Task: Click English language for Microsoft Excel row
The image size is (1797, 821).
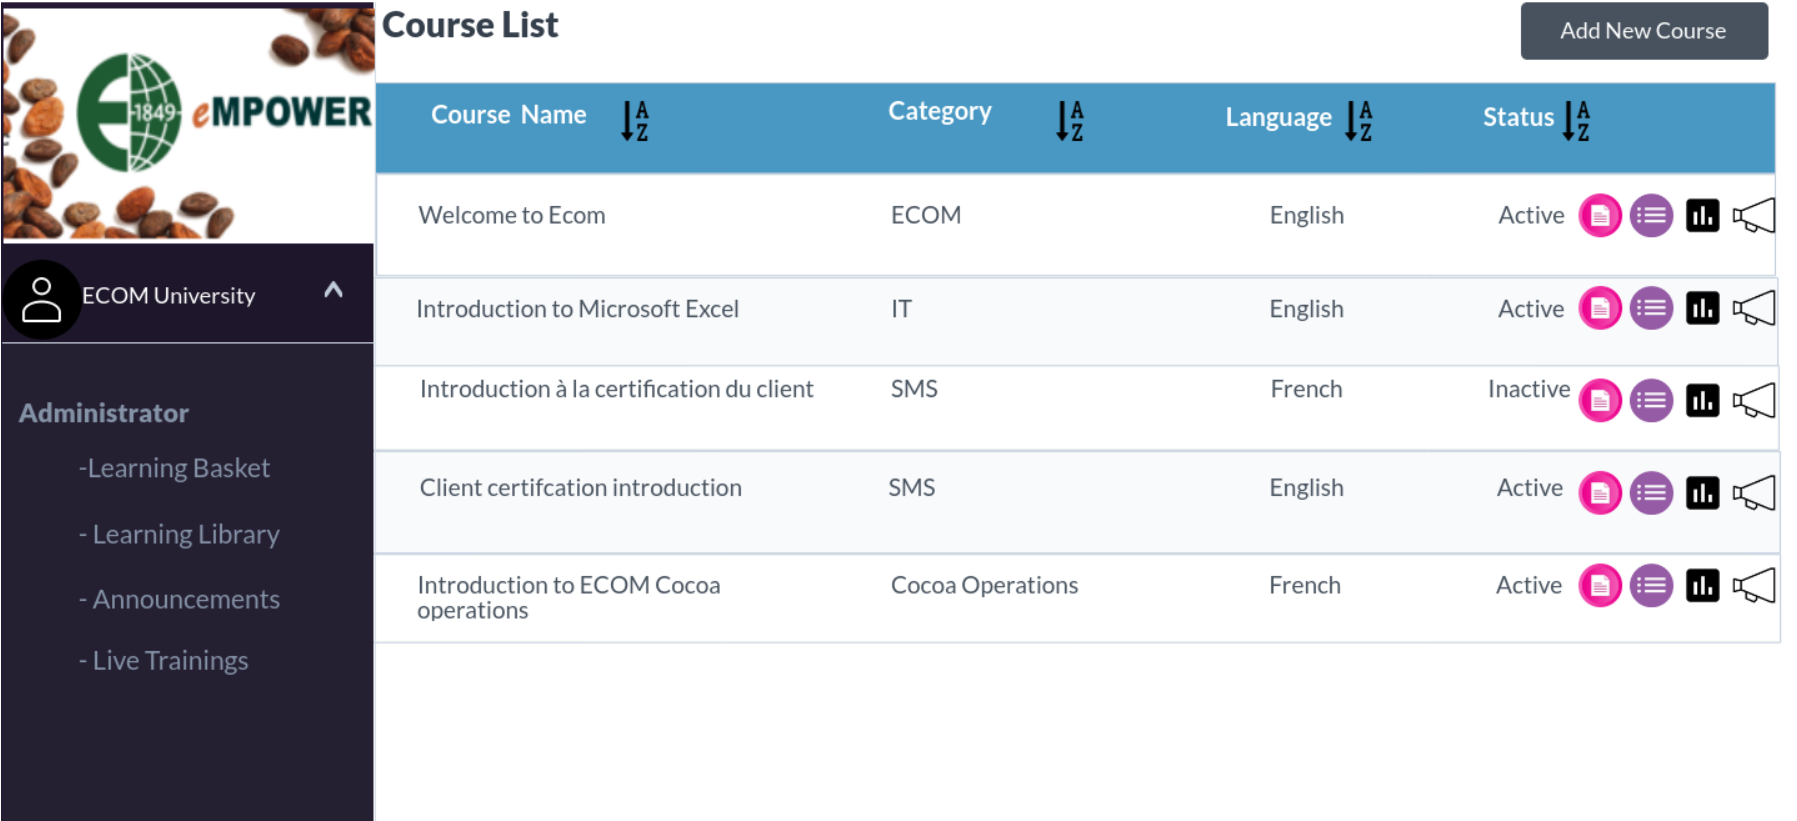Action: (x=1306, y=309)
